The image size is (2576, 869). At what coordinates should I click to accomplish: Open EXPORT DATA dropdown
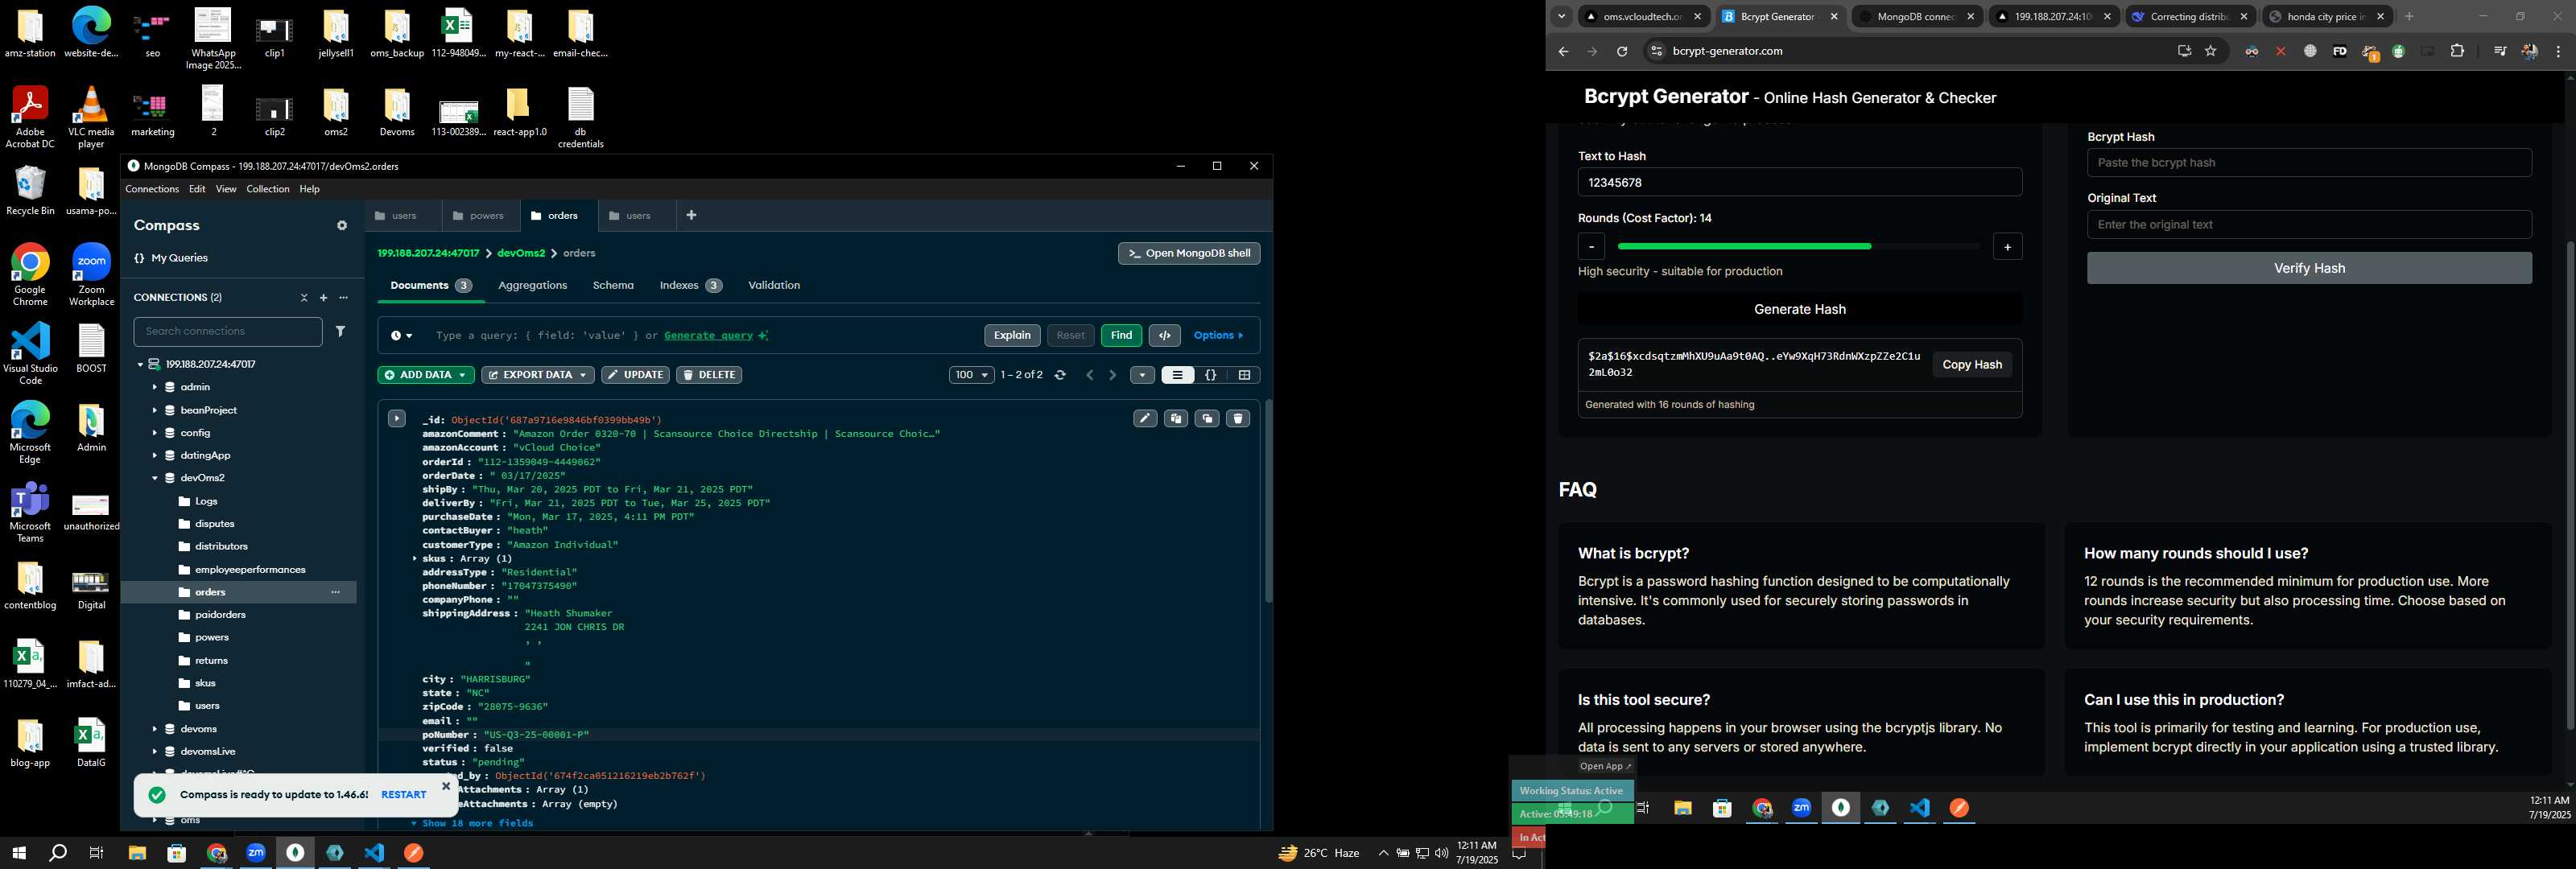coord(537,375)
